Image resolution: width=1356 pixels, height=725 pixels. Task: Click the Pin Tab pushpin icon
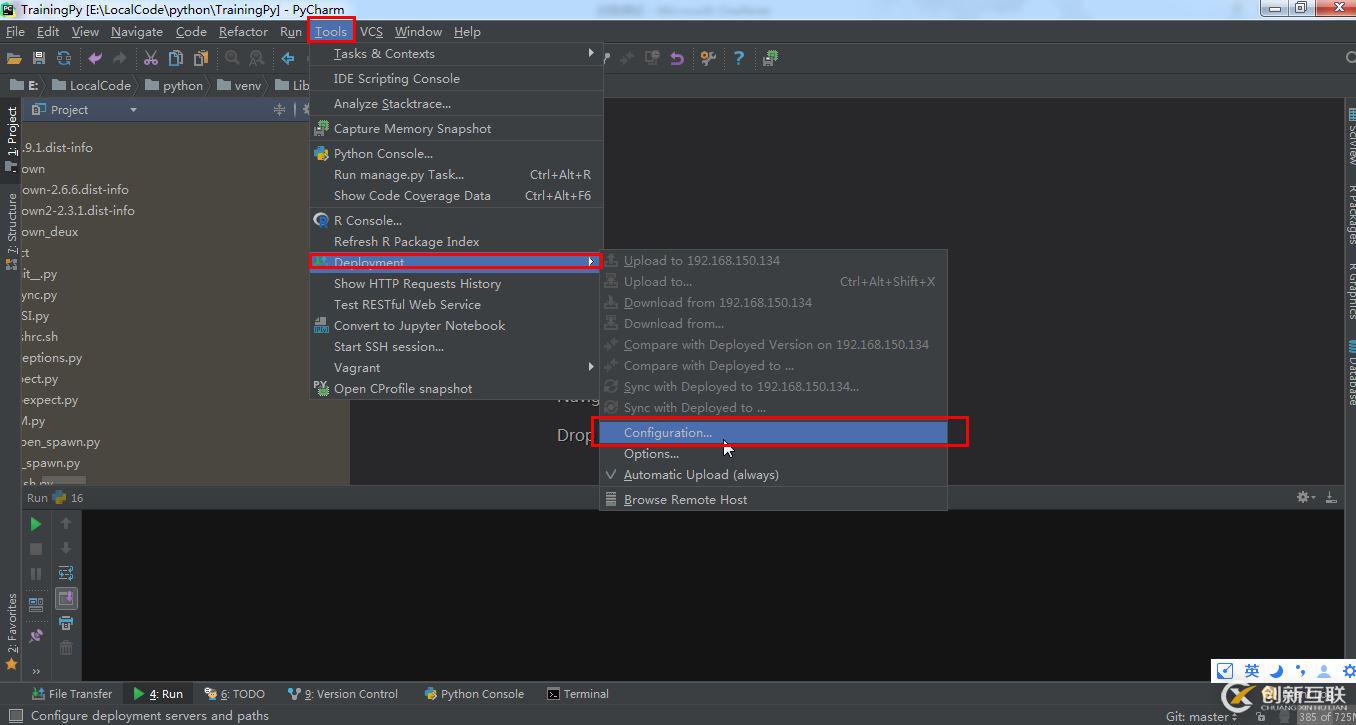tap(36, 635)
